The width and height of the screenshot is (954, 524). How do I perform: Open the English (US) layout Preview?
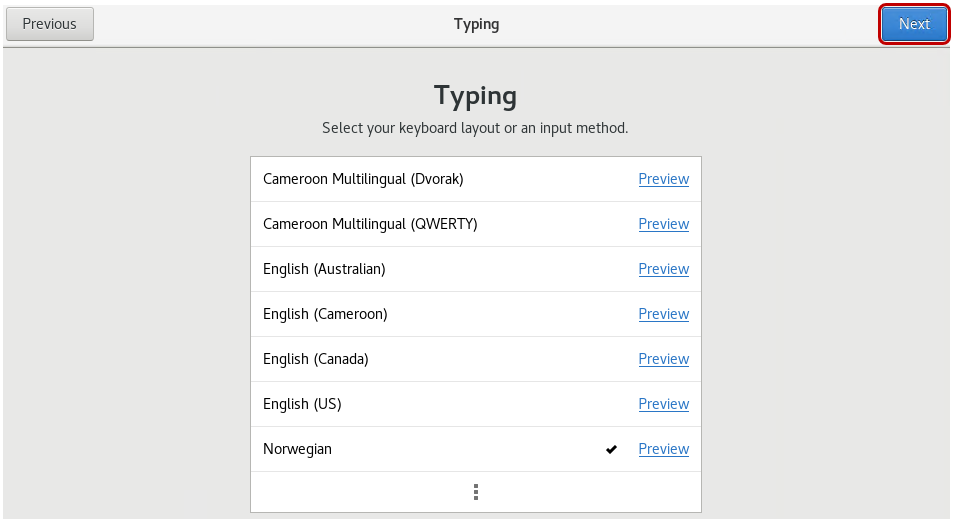coord(663,404)
